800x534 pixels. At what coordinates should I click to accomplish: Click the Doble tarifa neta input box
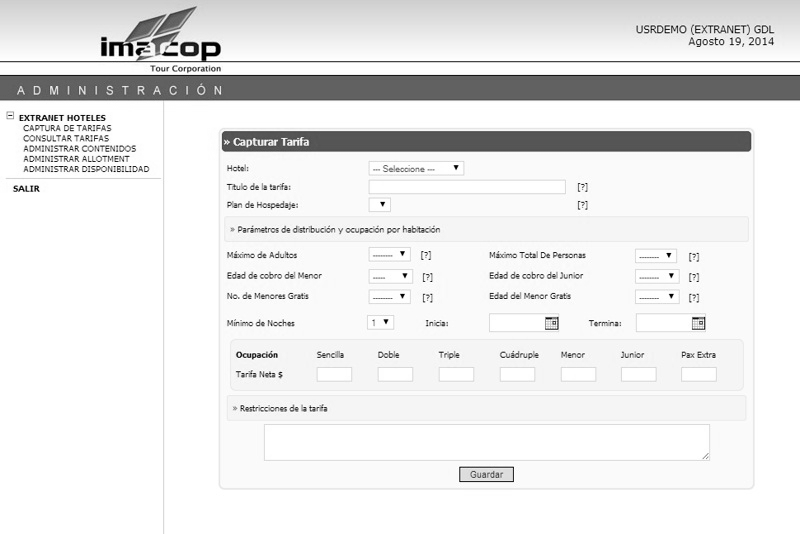tap(395, 374)
